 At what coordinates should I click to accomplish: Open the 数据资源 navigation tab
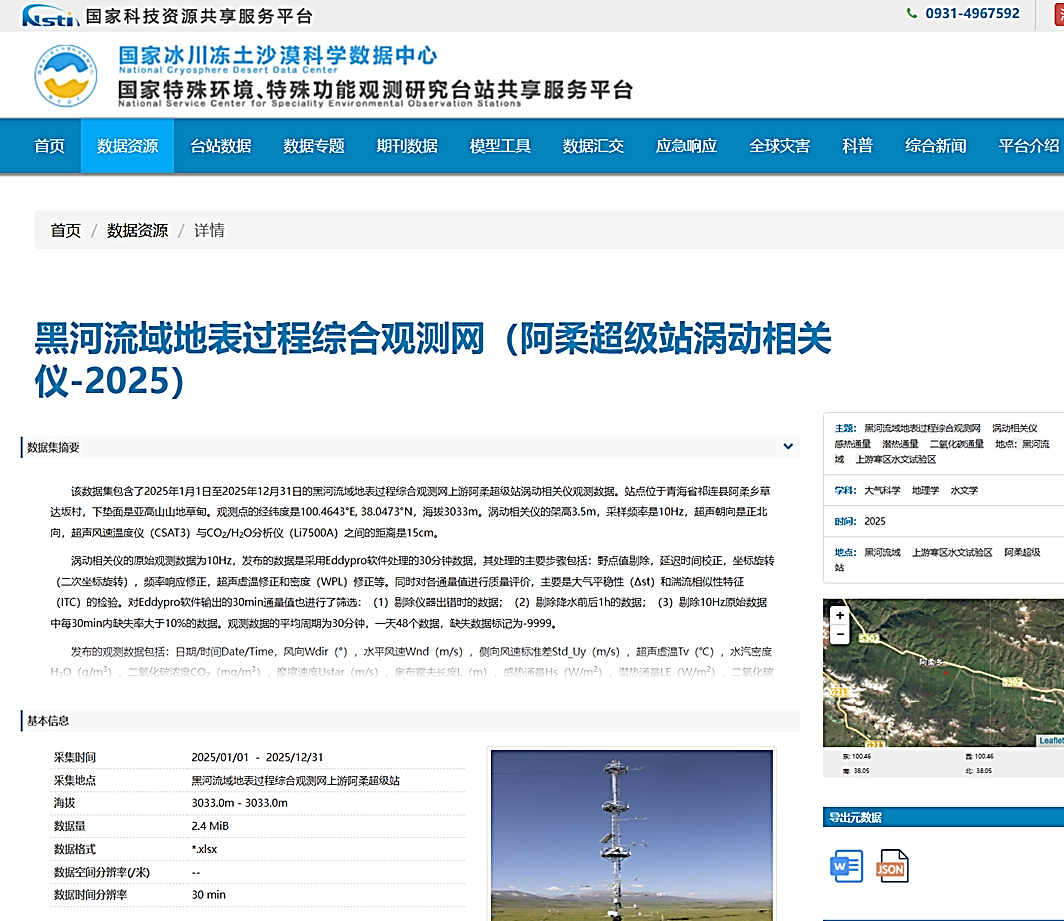point(128,146)
